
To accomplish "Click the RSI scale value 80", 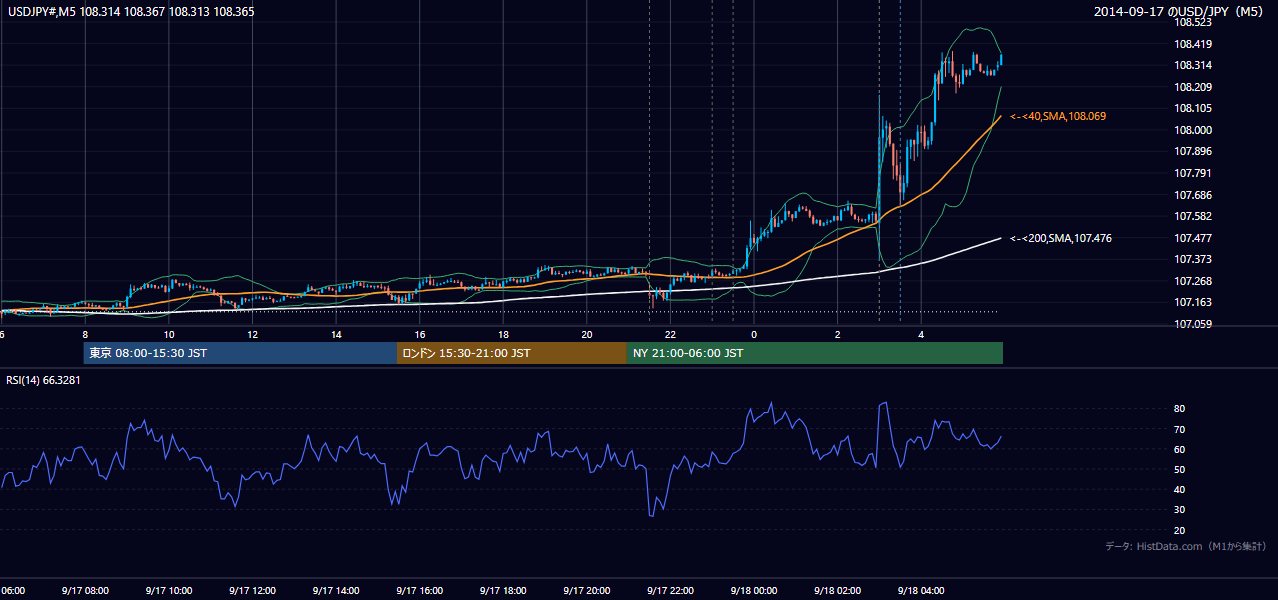I will (x=1180, y=409).
